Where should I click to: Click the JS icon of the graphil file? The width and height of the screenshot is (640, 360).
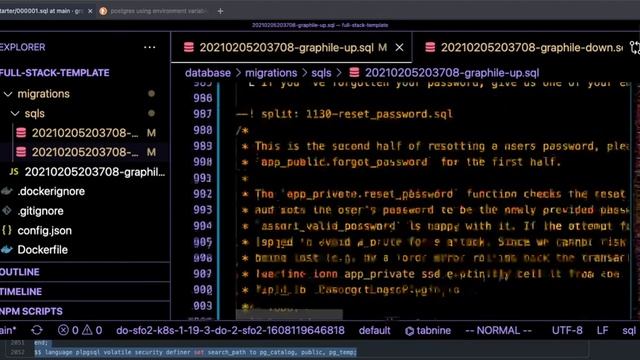click(14, 171)
